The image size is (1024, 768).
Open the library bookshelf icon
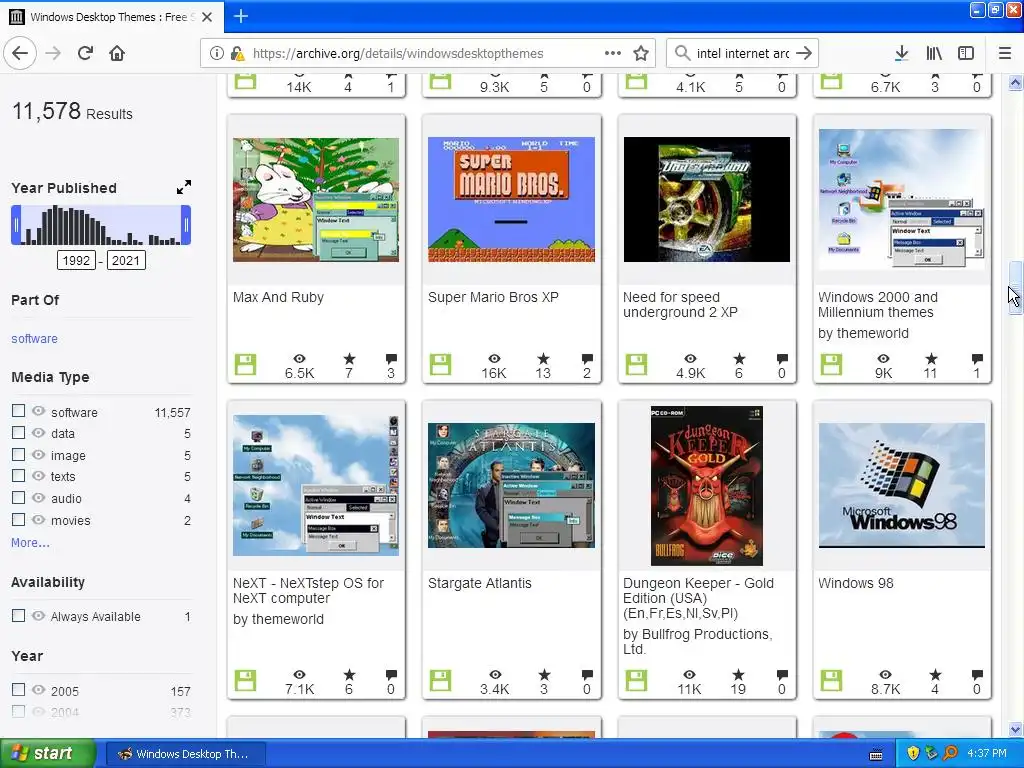(x=934, y=53)
